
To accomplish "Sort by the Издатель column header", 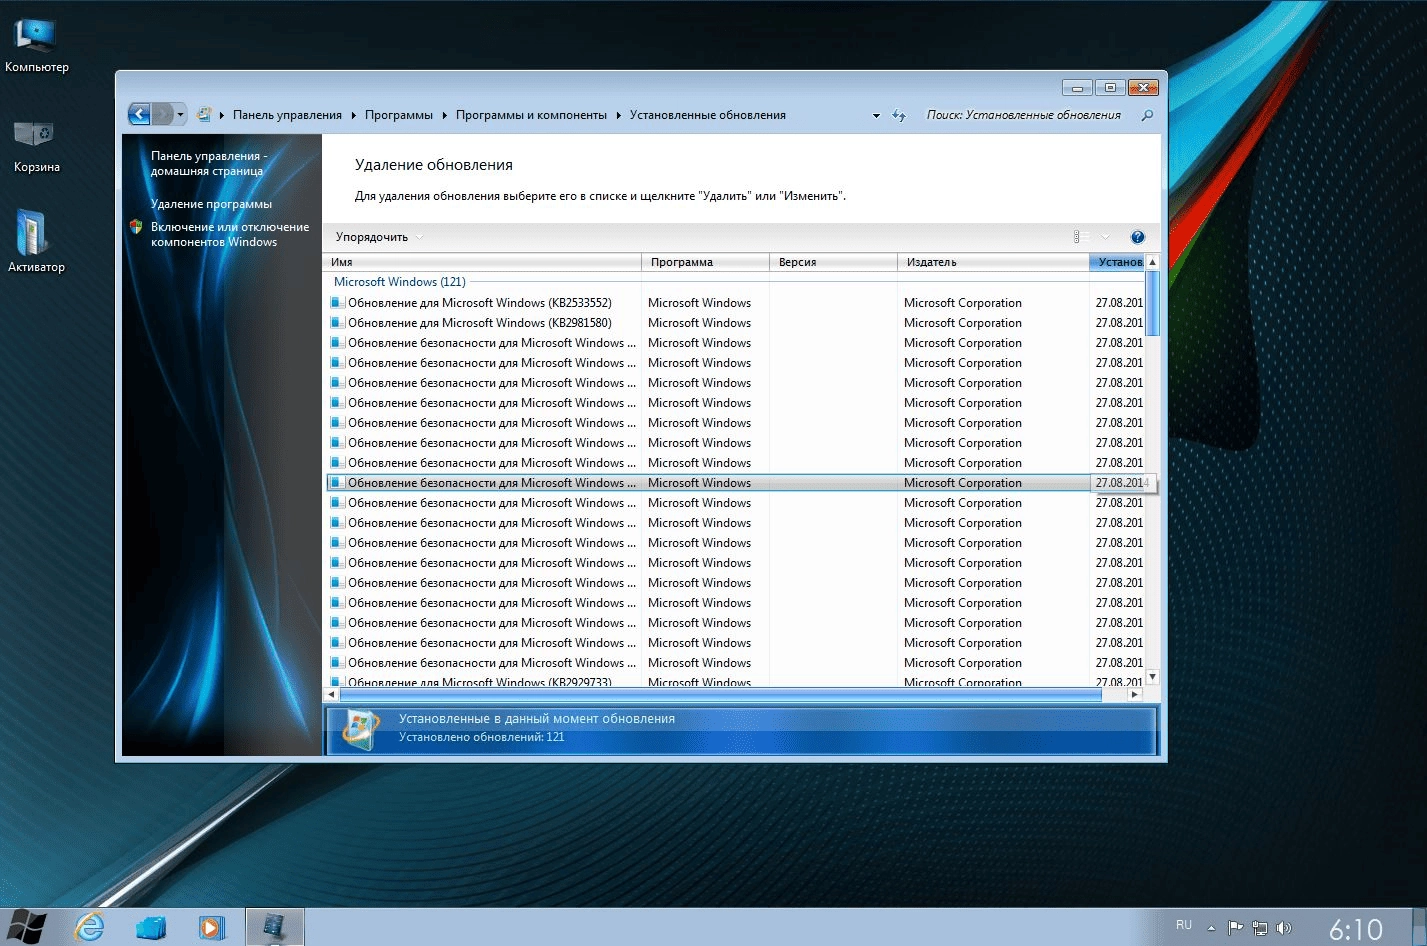I will pyautogui.click(x=993, y=262).
